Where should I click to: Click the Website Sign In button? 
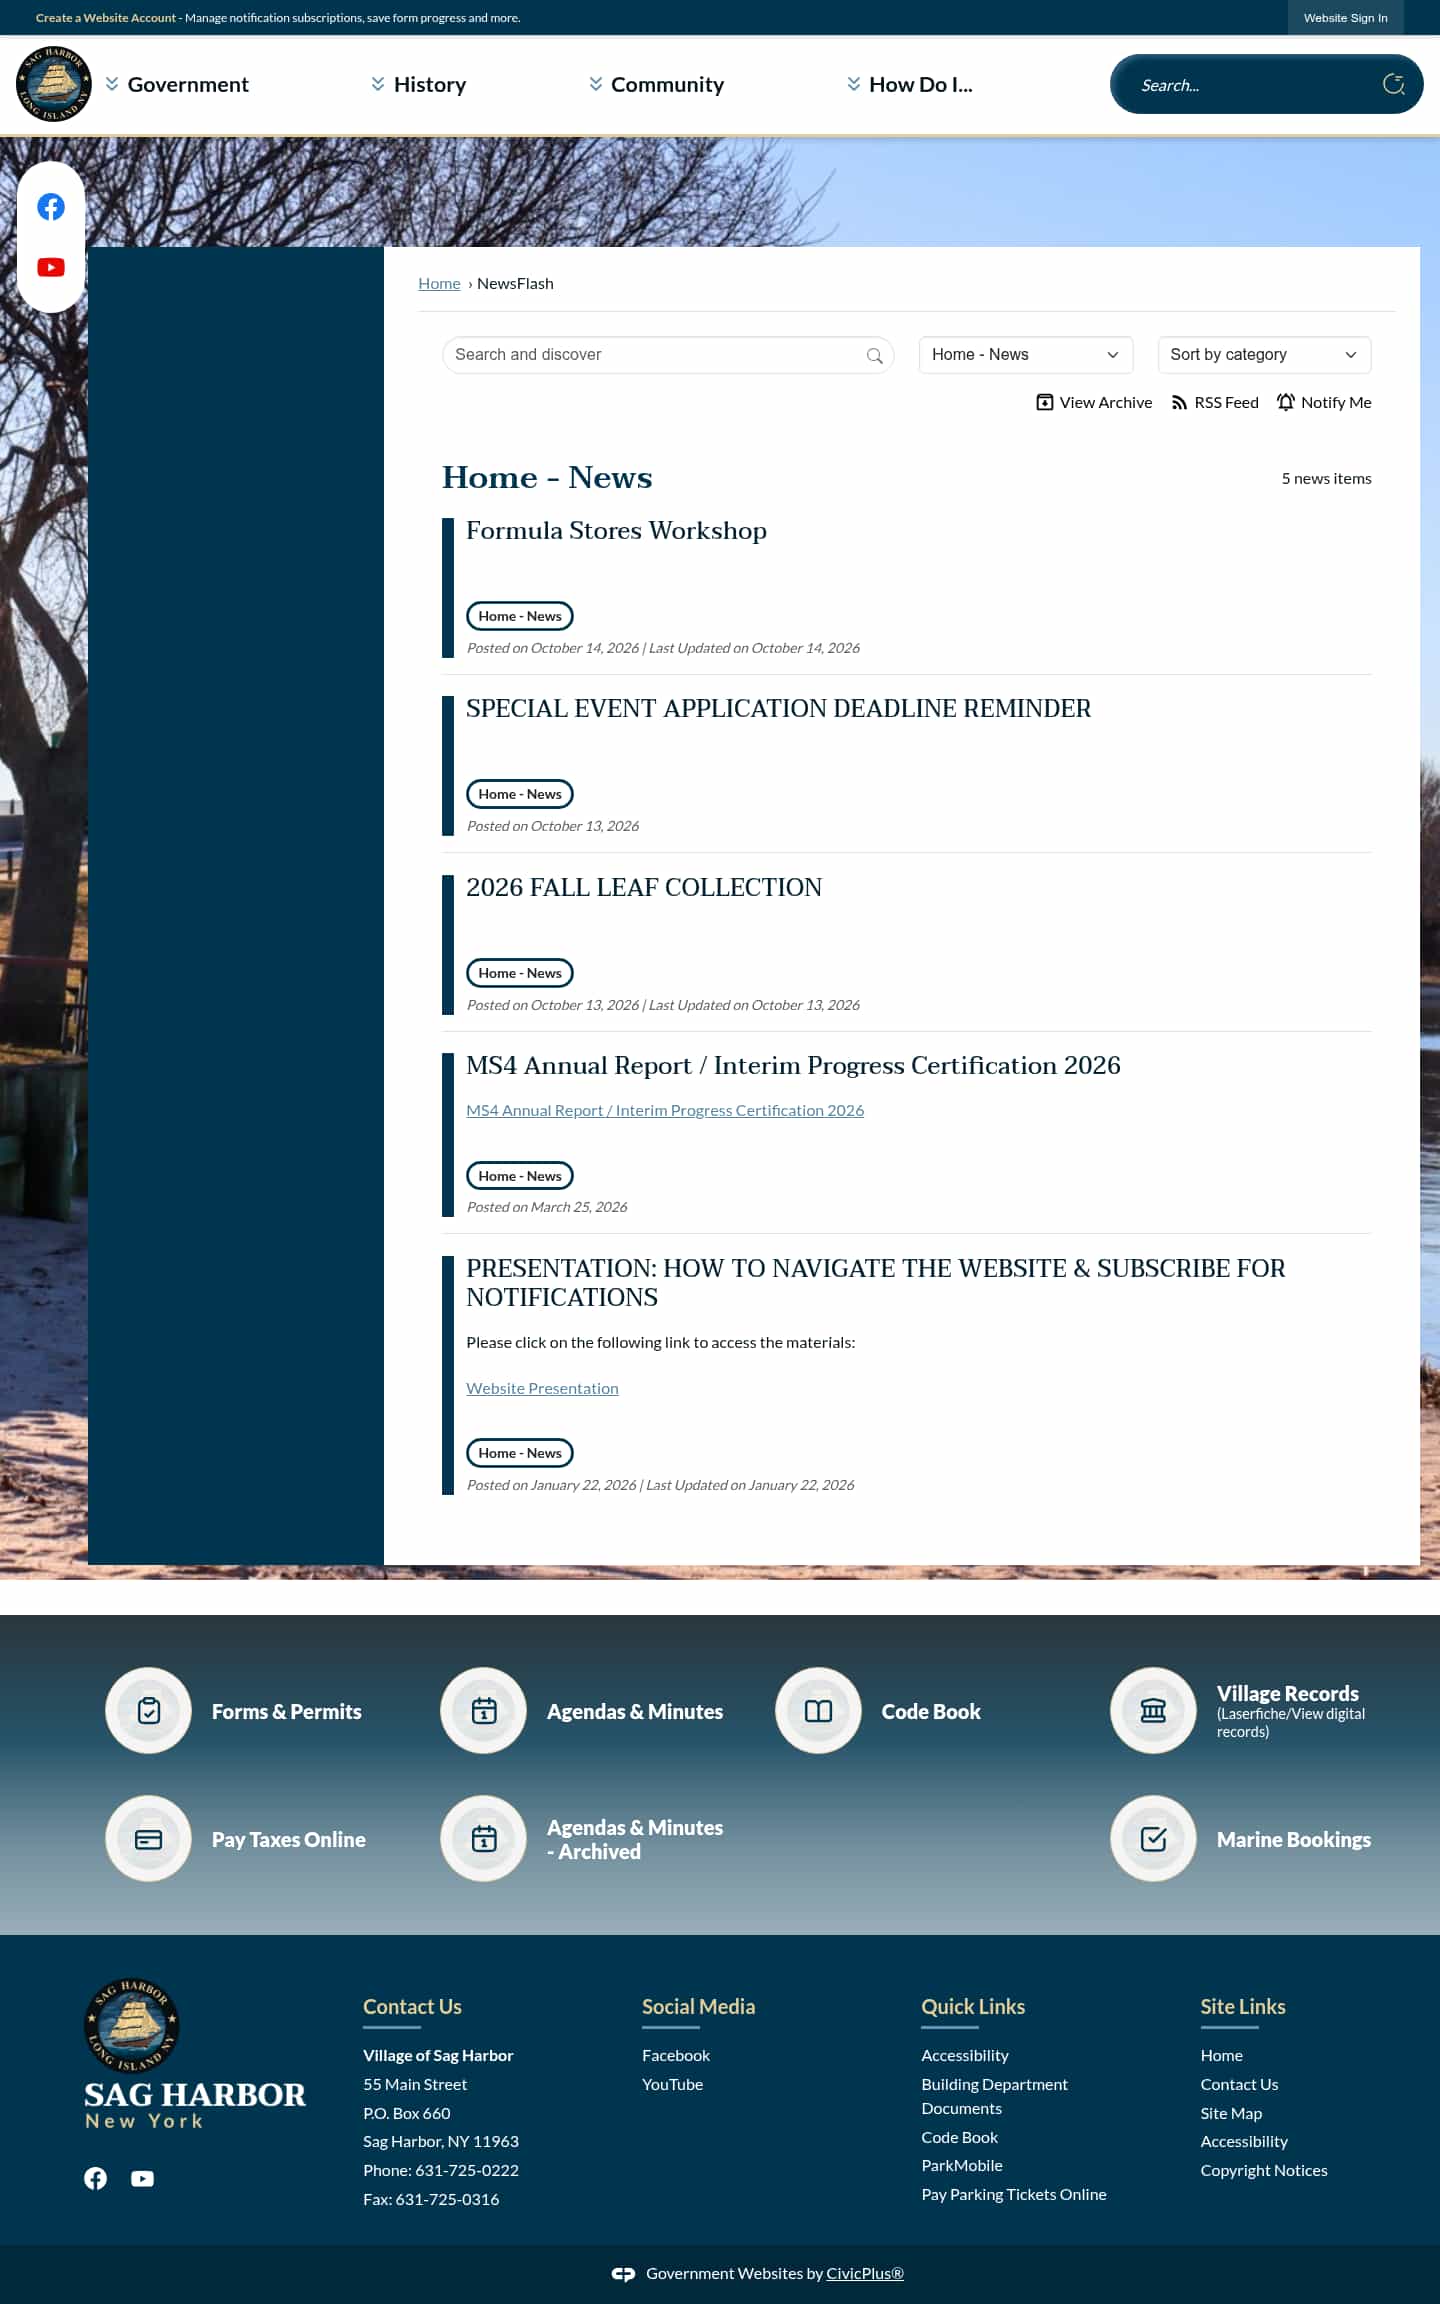1345,18
